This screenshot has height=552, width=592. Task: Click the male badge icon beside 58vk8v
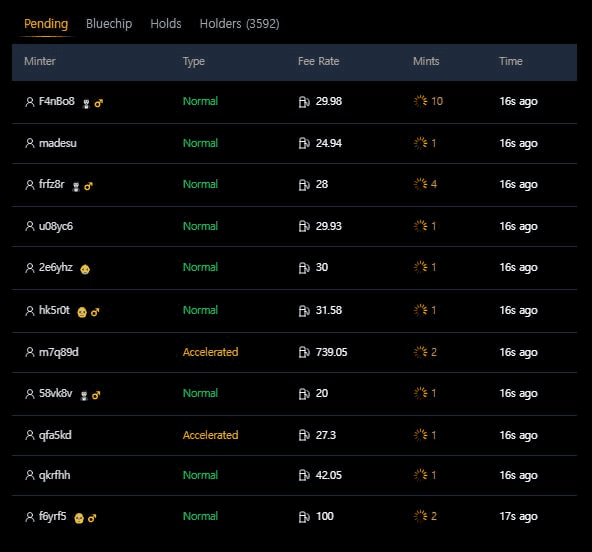point(96,395)
